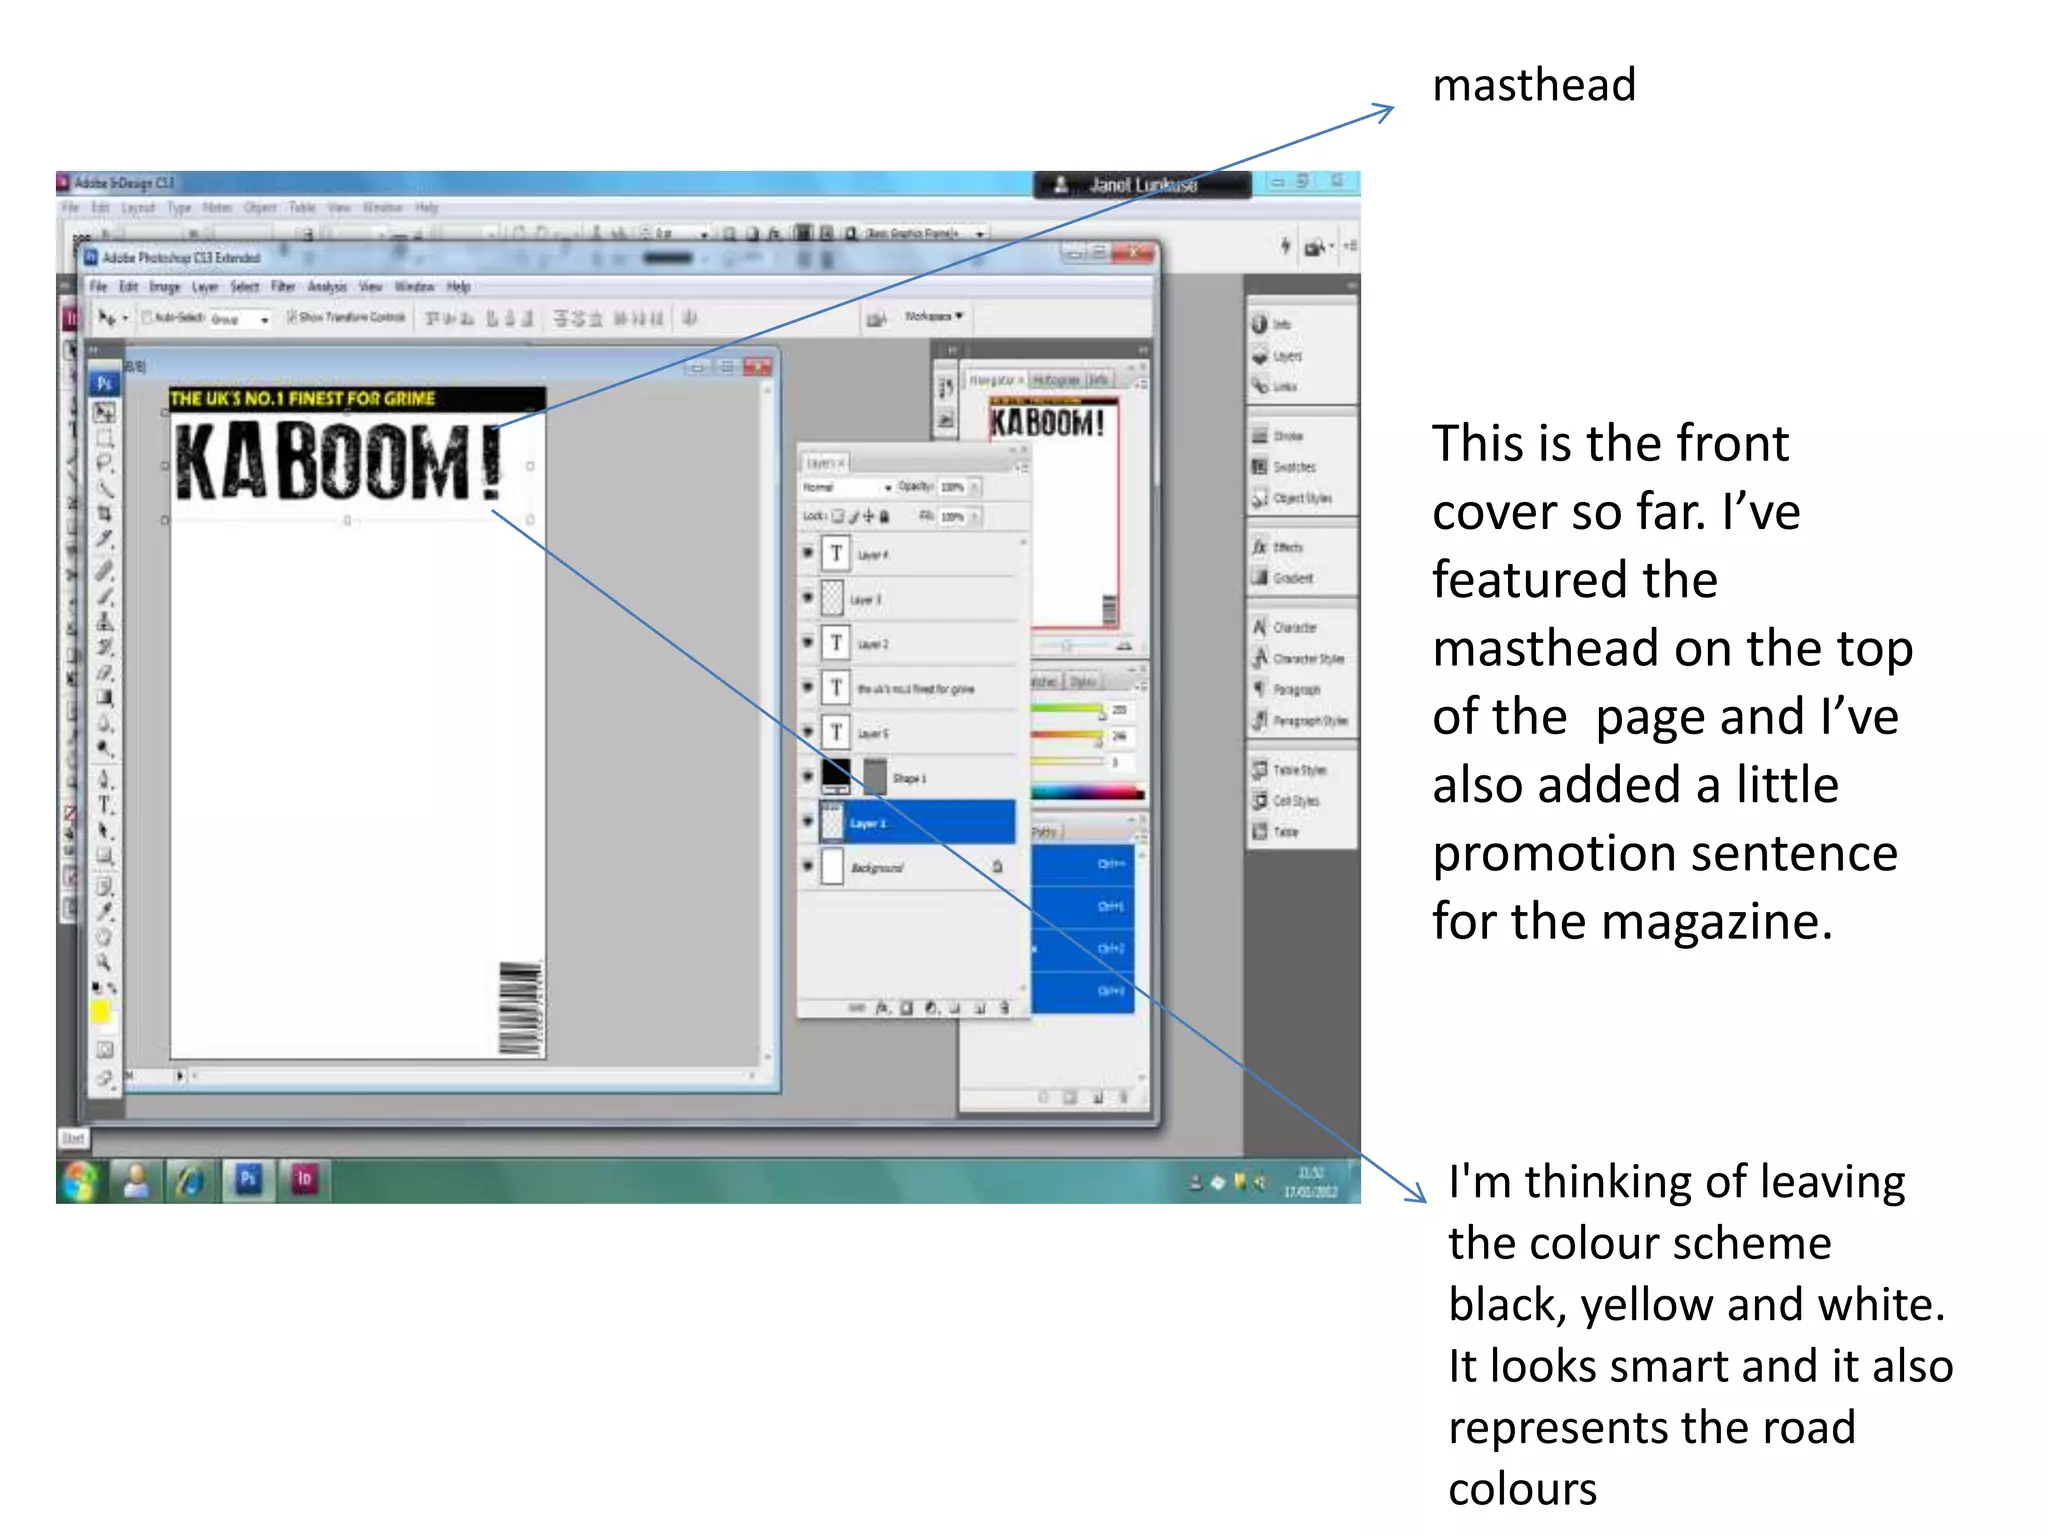Click yellow foreground color swatch
Screen dimensions: 2048x1536
tap(100, 1012)
